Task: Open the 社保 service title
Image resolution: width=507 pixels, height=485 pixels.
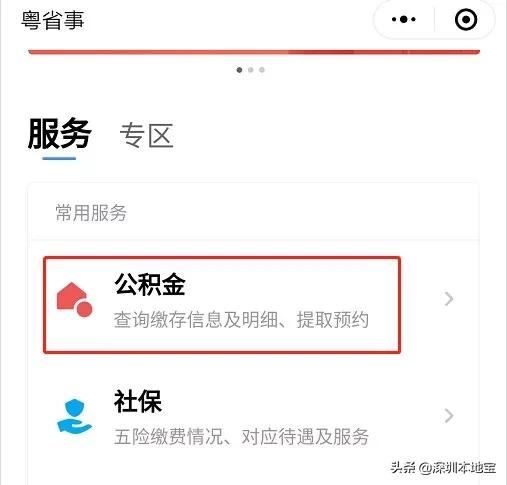Action: coord(138,401)
